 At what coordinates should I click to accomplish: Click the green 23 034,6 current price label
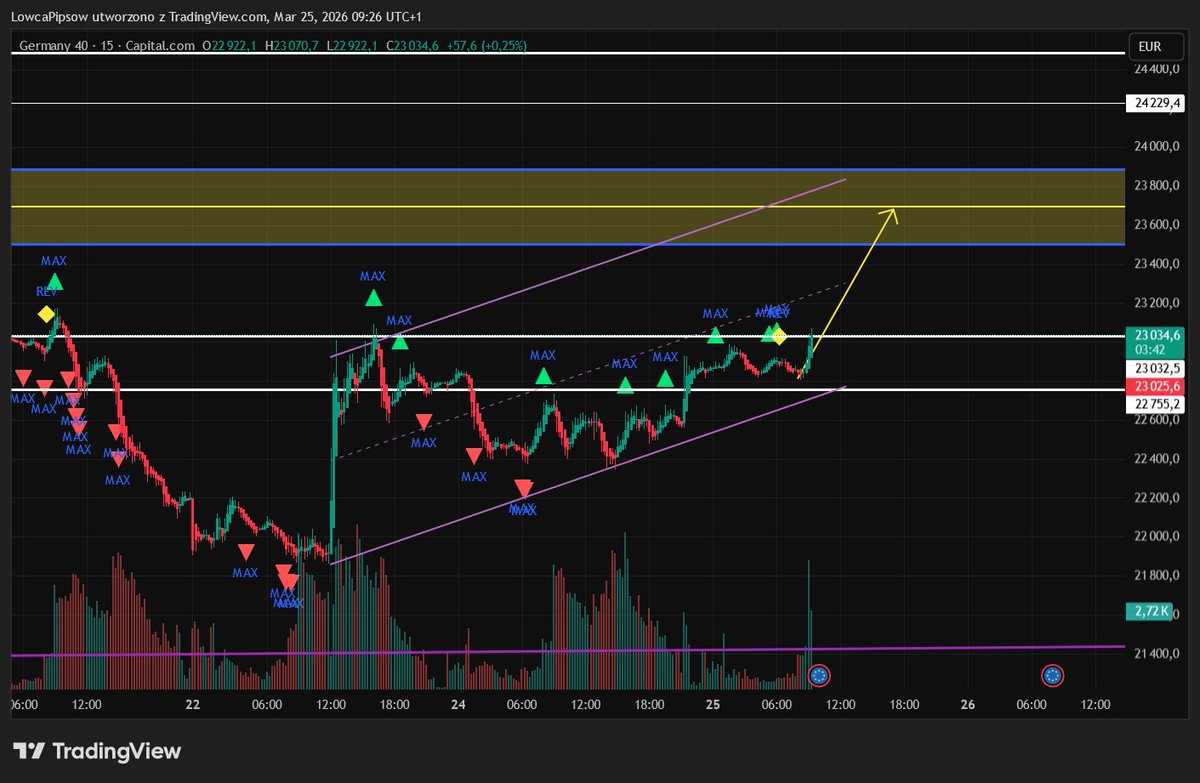pyautogui.click(x=1157, y=335)
